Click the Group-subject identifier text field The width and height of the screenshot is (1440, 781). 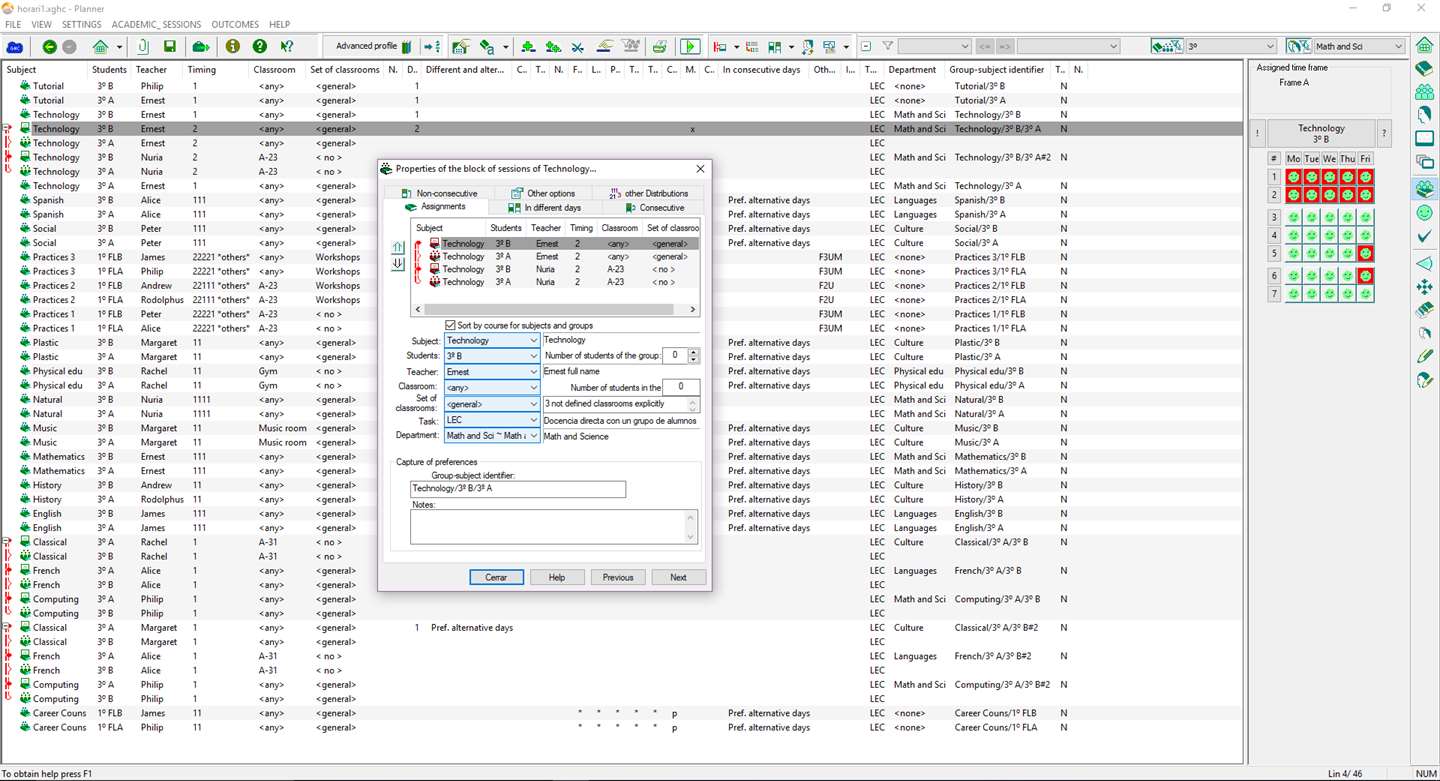518,489
